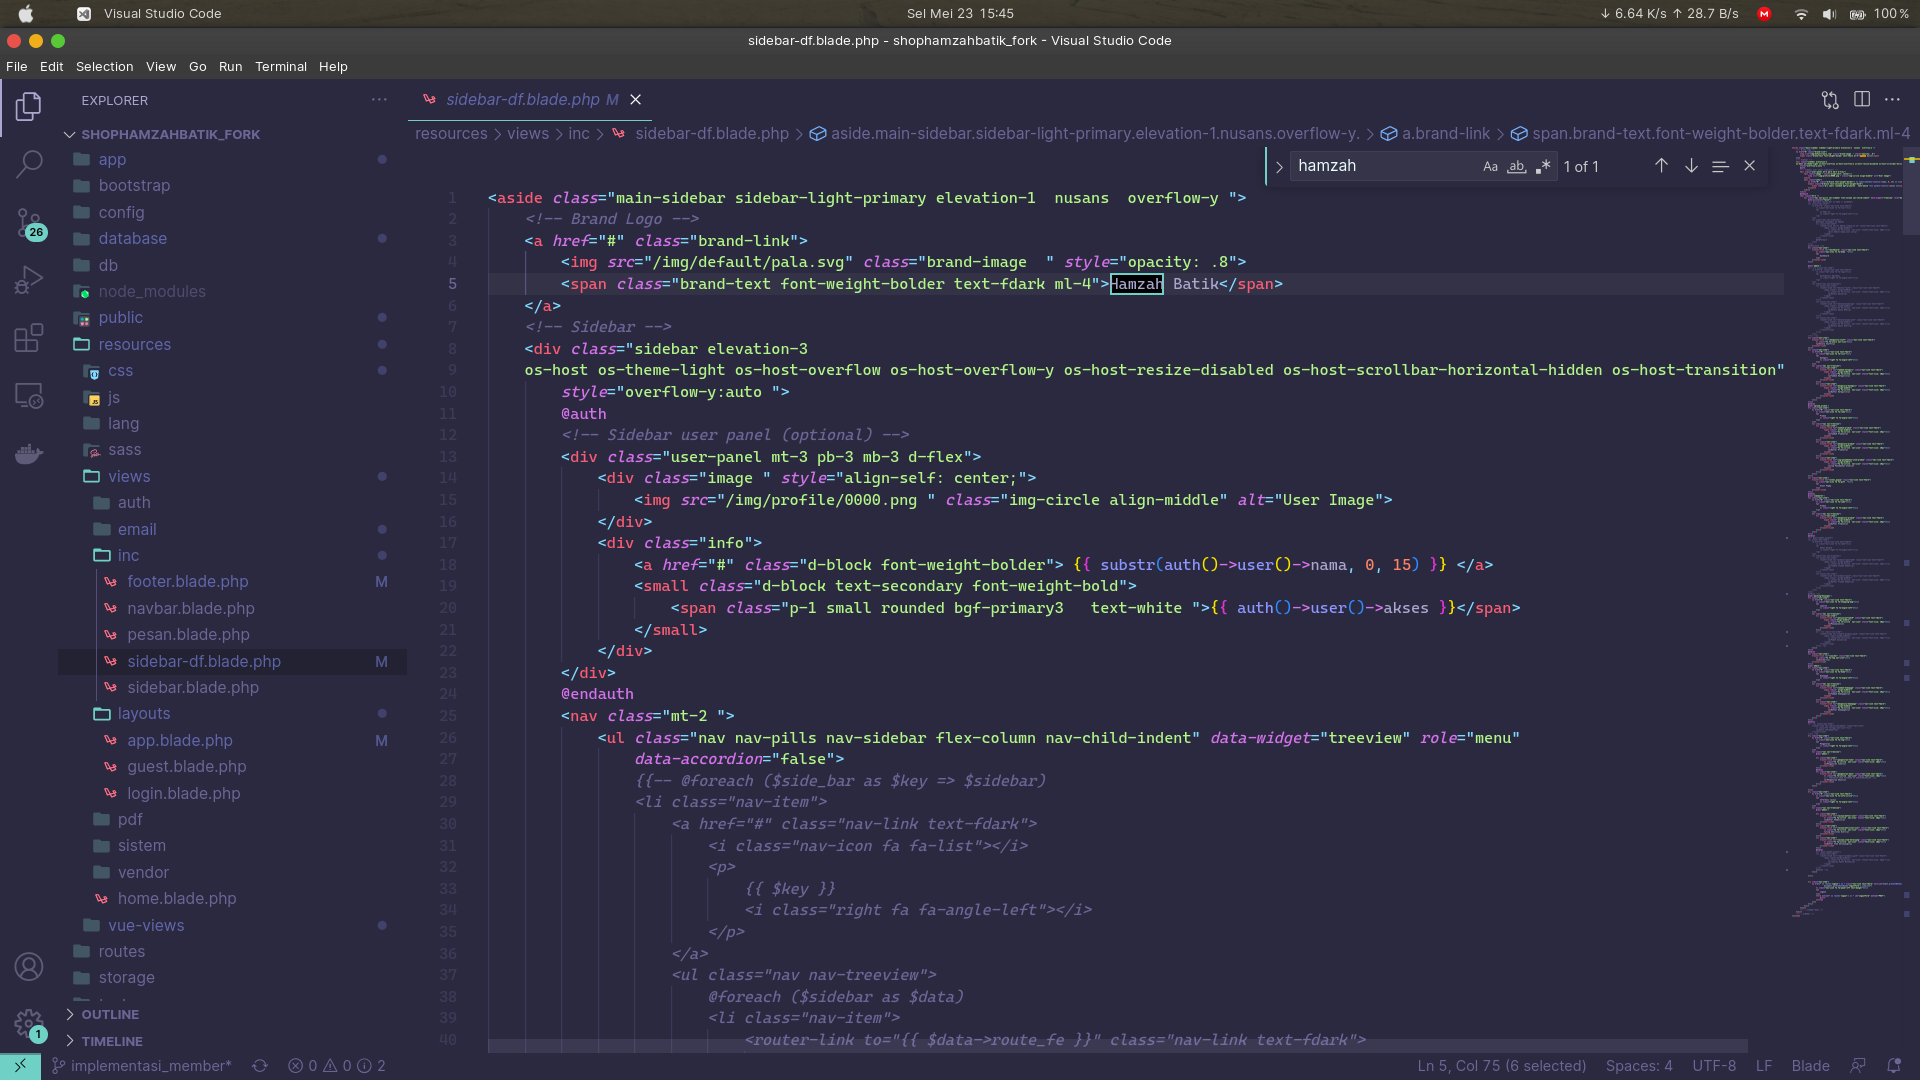Open the Manage gear icon
Screen dimensions: 1920x1080
(28, 1022)
